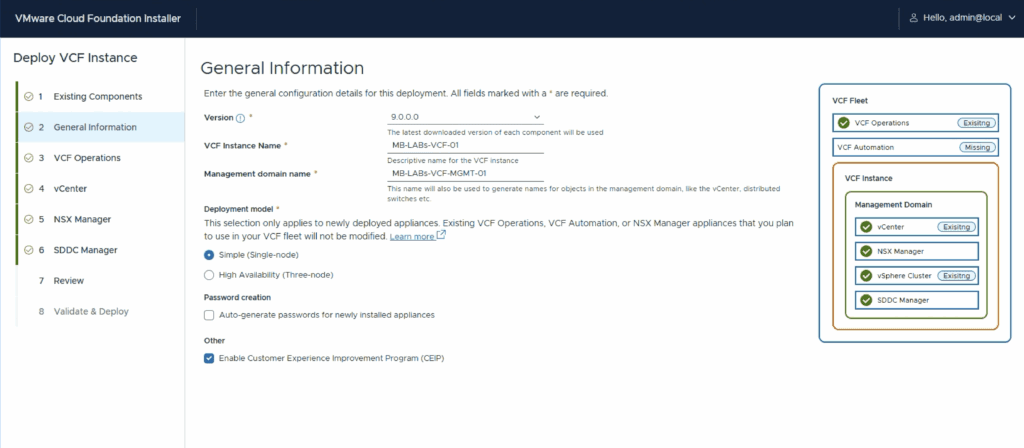Click the VCF Instance Name field
The image size is (1024, 448).
465,146
